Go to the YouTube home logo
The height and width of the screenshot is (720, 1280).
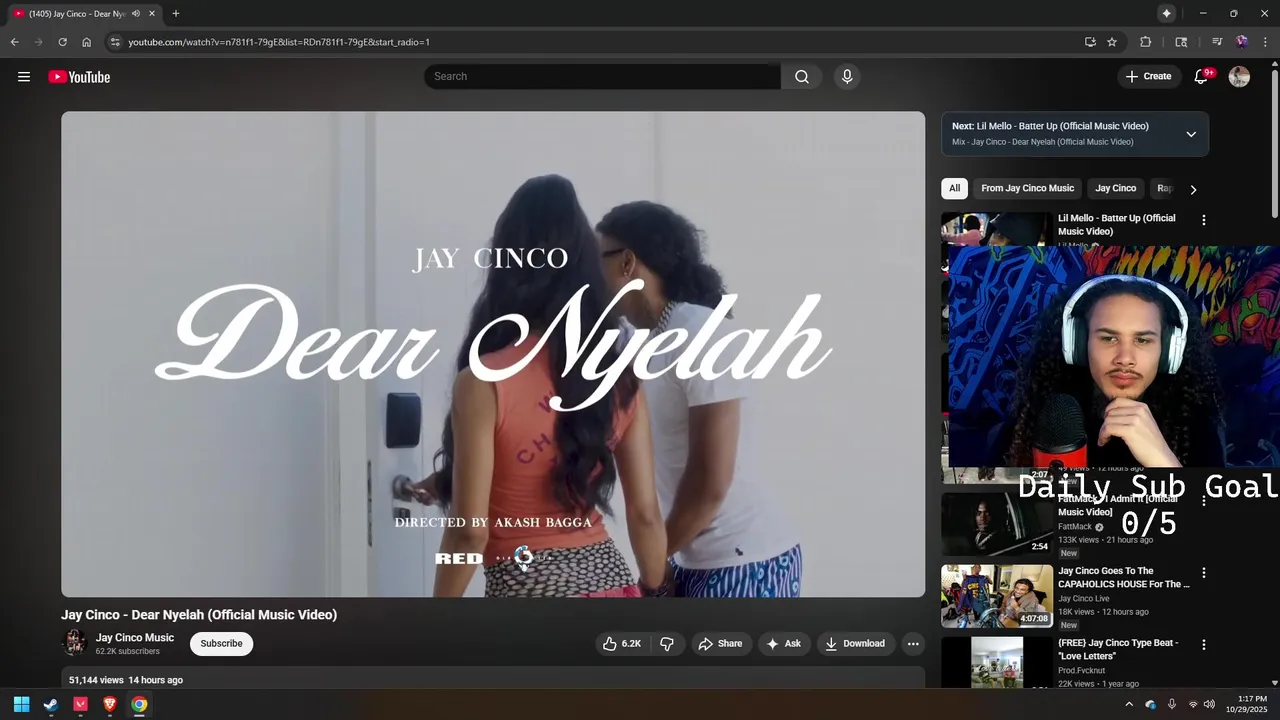(79, 77)
